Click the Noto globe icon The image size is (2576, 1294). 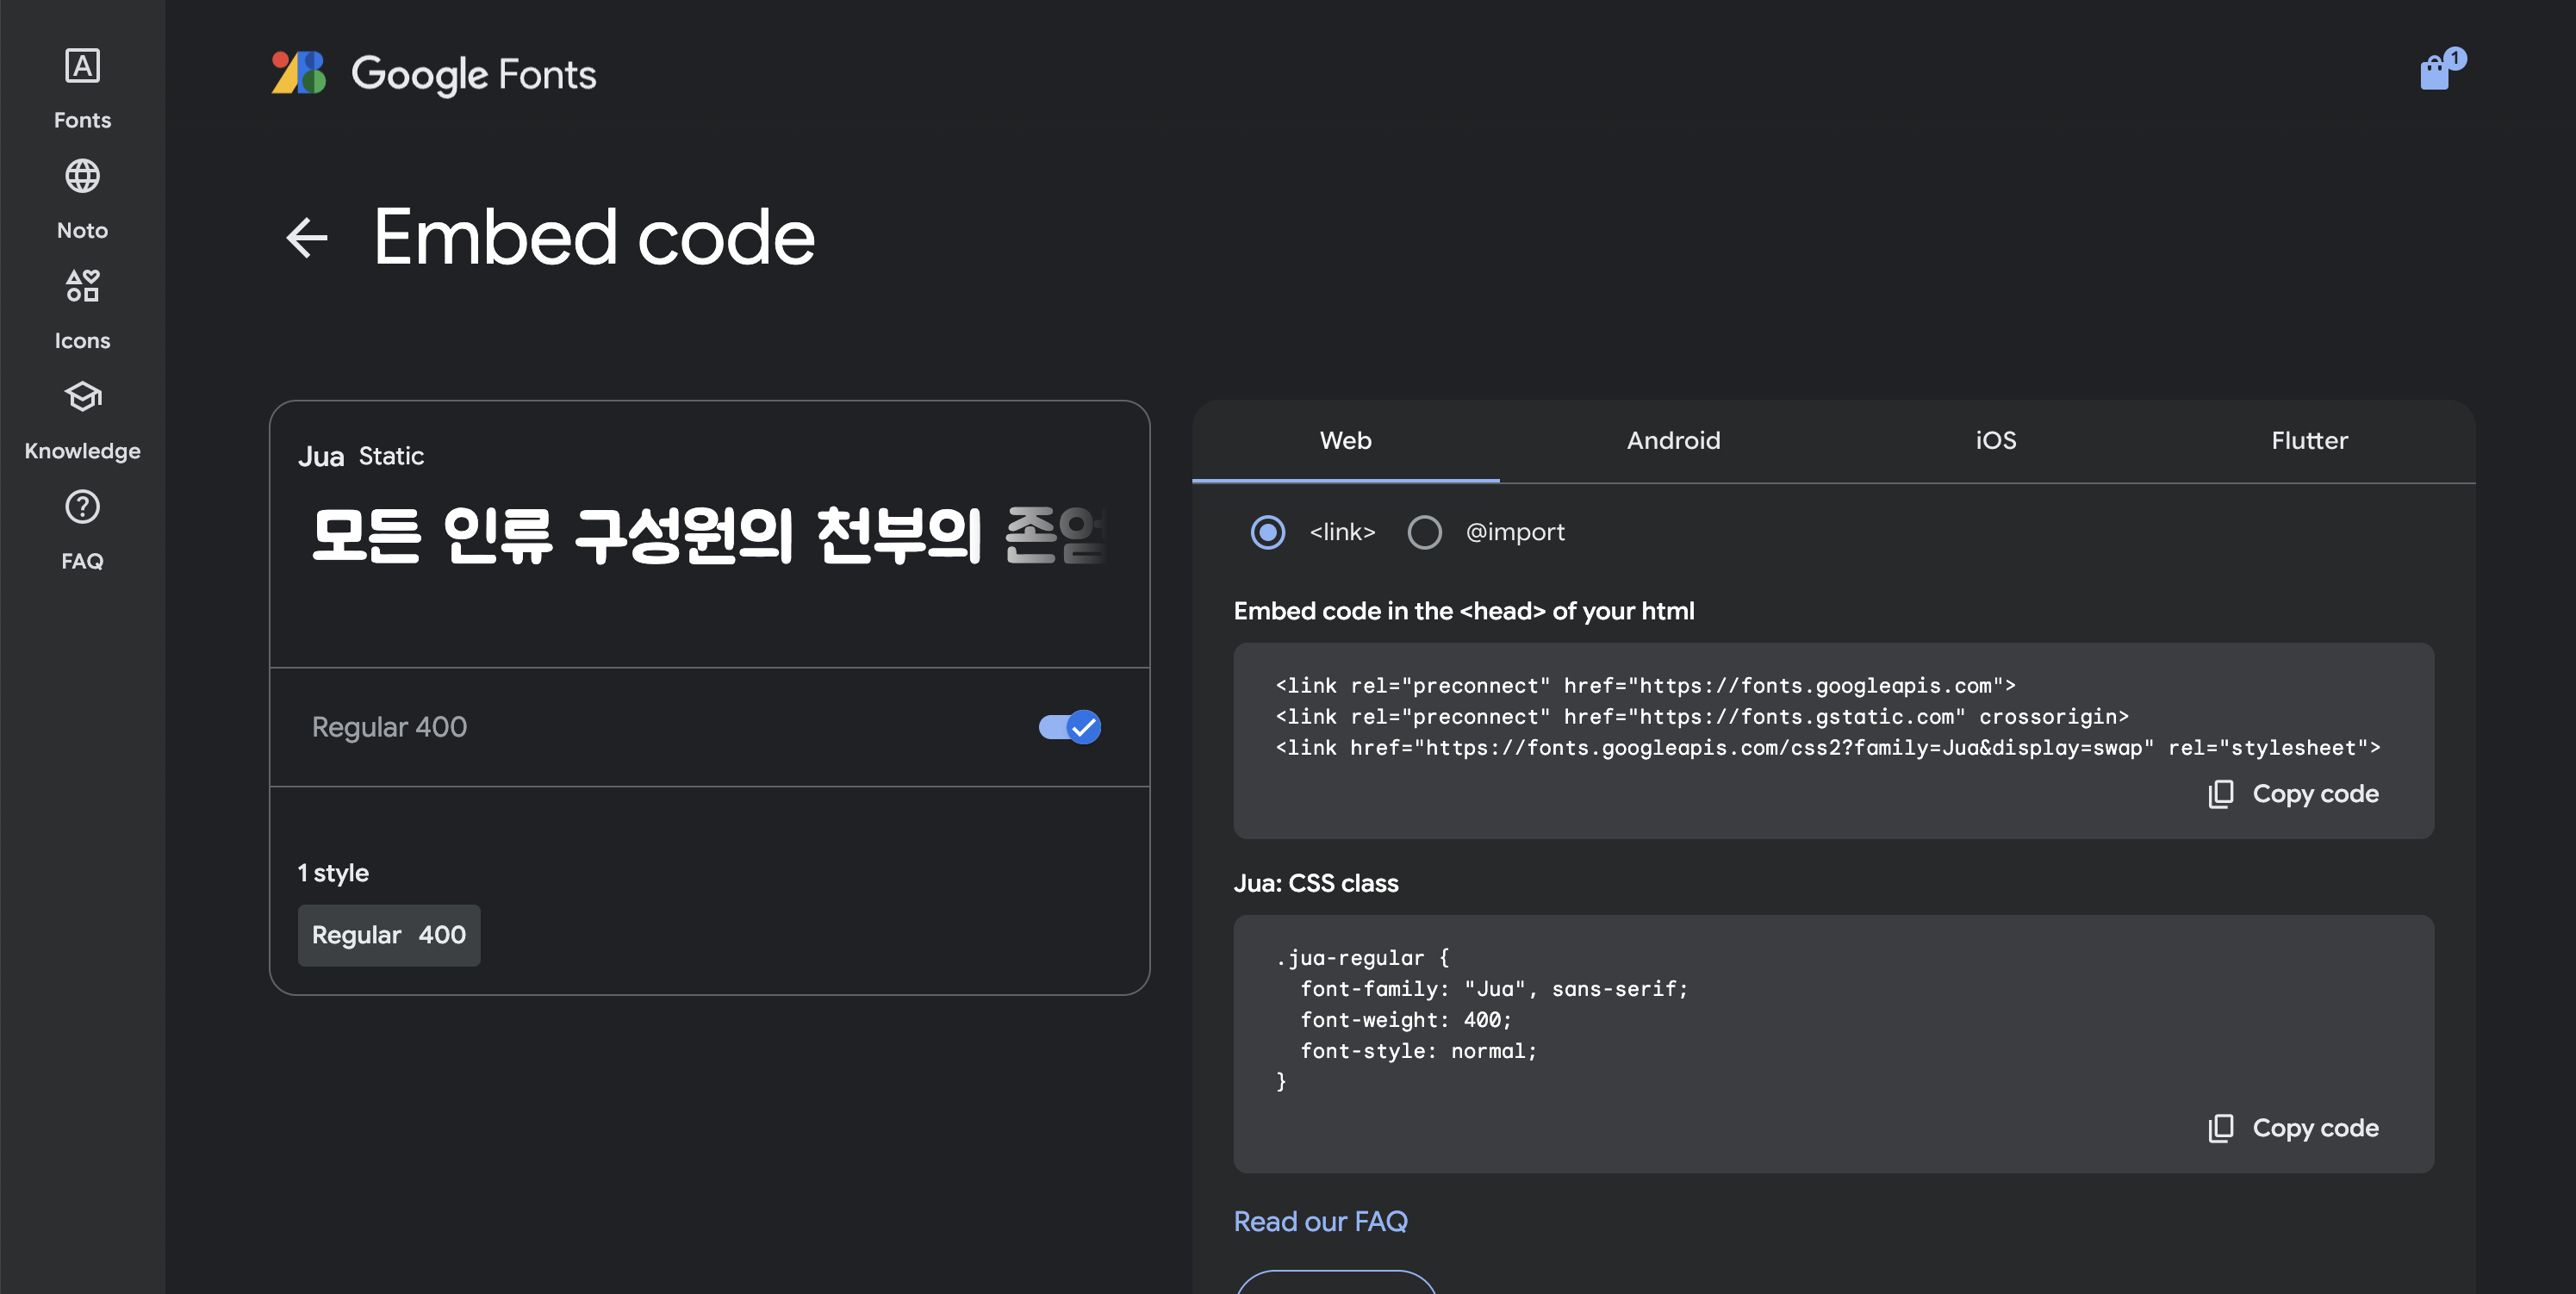(82, 177)
